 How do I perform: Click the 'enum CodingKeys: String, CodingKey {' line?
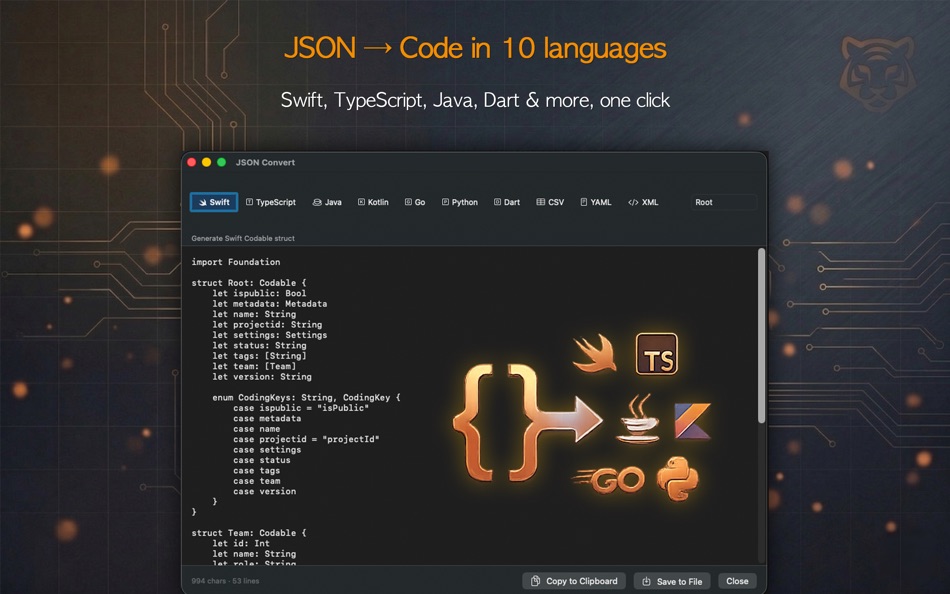coord(306,398)
